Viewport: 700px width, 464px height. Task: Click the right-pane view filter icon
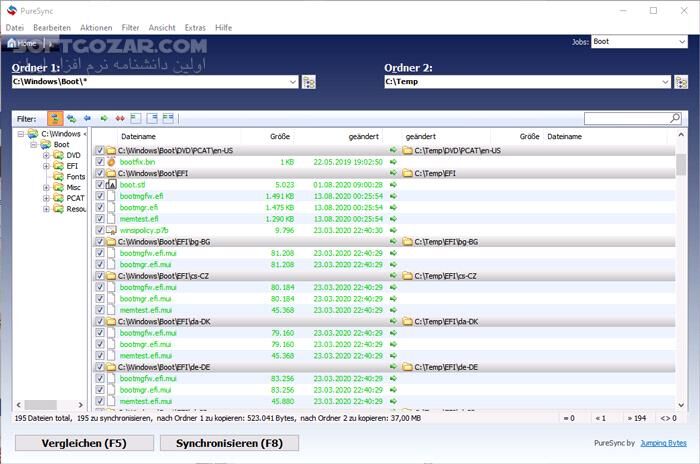pyautogui.click(x=152, y=118)
